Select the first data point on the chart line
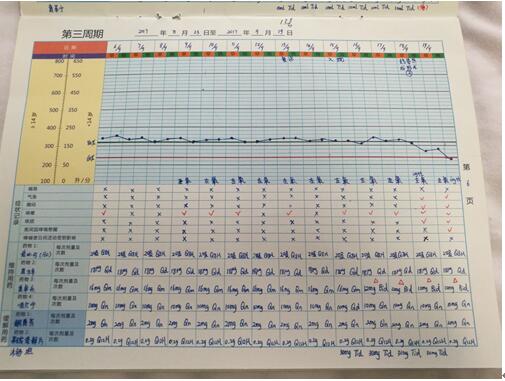This screenshot has width=505, height=381. pos(103,138)
